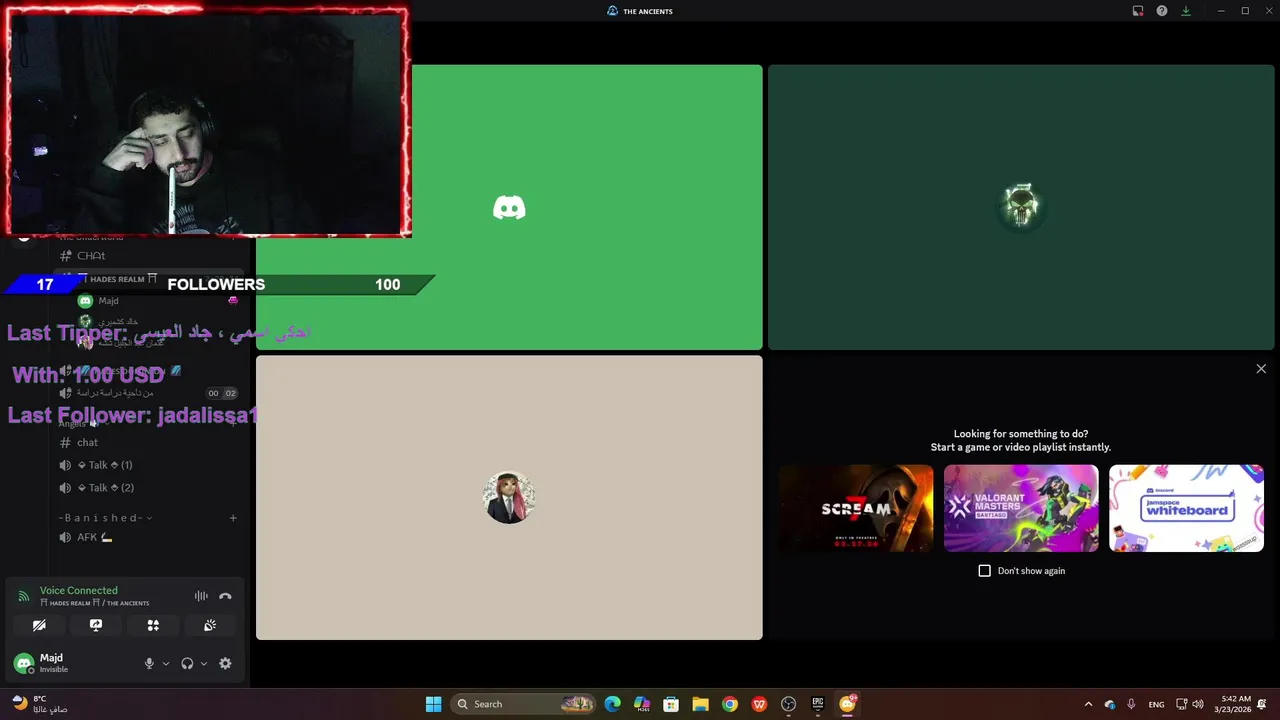Expand input device options next to microphone
This screenshot has height=720, width=1280.
(166, 663)
